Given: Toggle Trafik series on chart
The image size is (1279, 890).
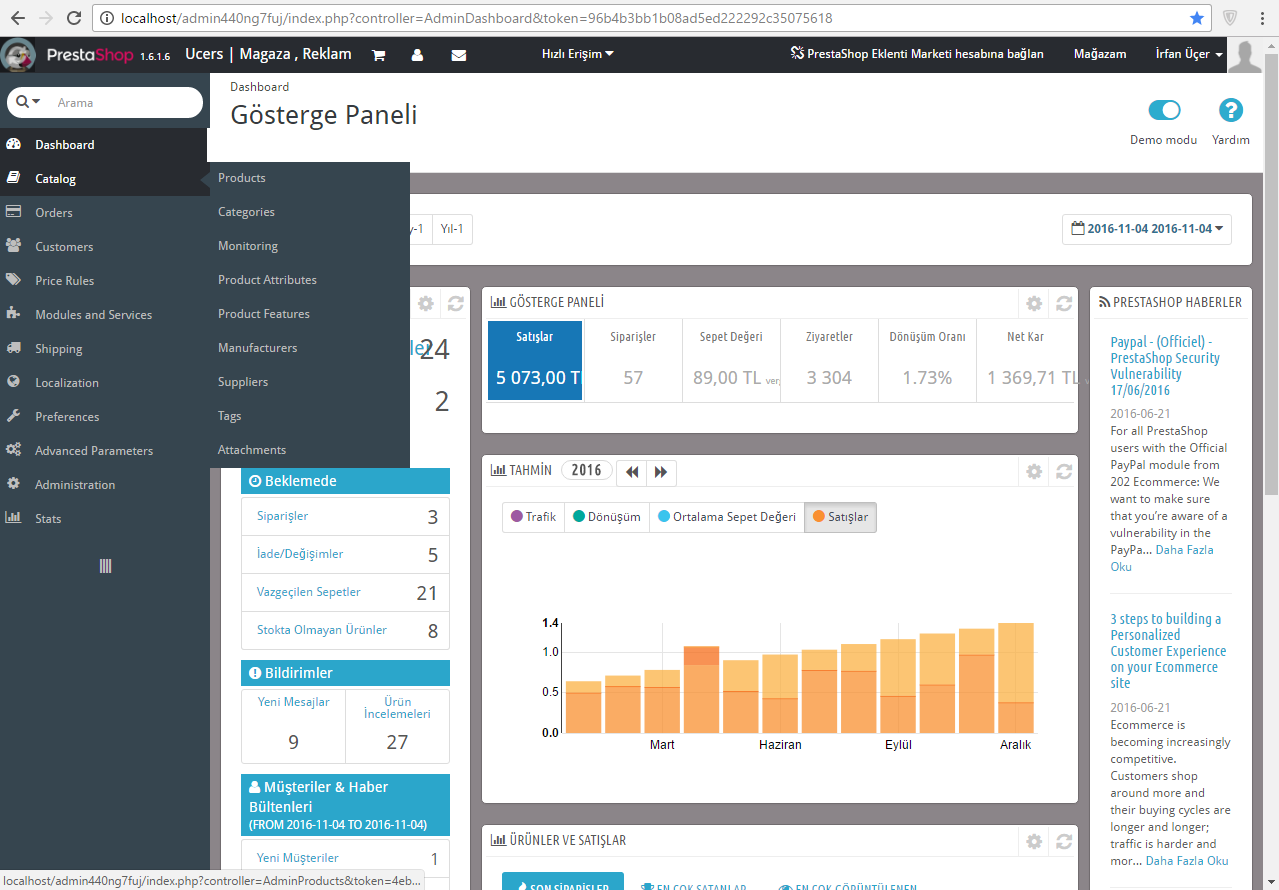Looking at the screenshot, I should [x=533, y=517].
